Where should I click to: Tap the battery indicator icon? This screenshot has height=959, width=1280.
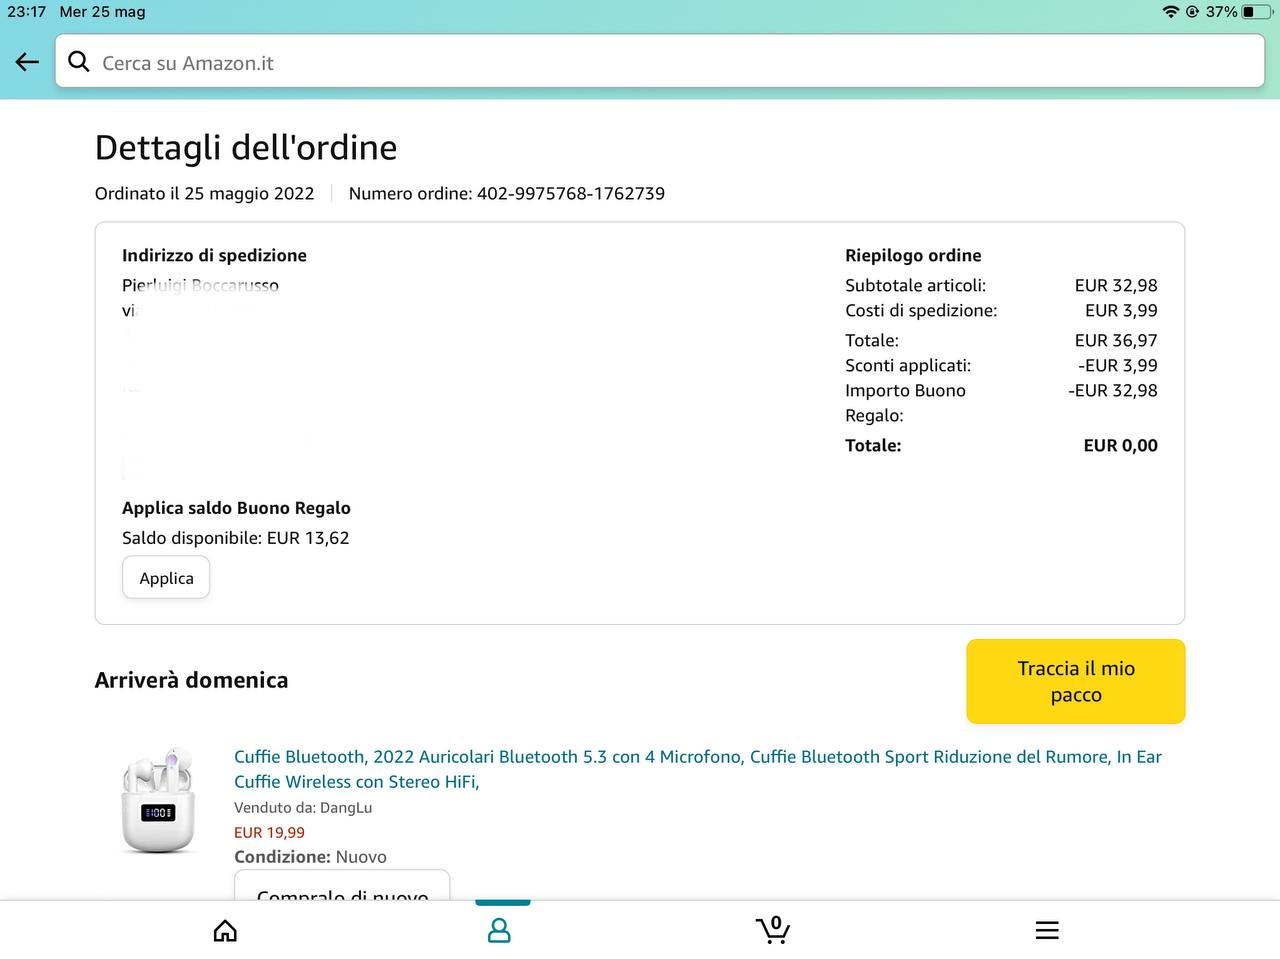1257,12
